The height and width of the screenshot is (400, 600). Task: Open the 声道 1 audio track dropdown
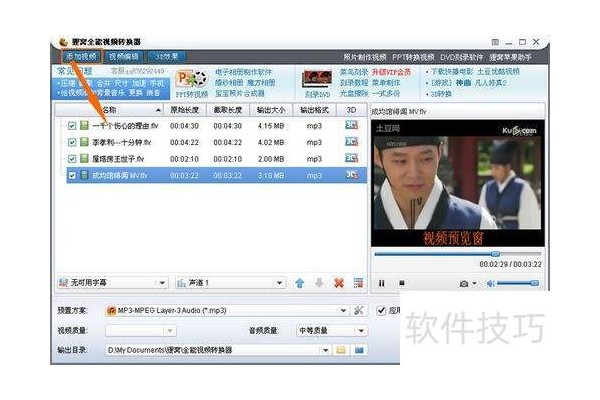point(230,283)
